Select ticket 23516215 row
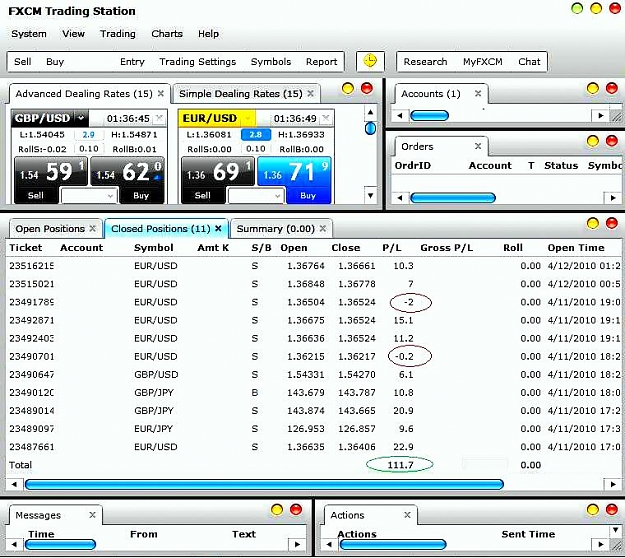Viewport: 625px width, 558px height. (313, 266)
